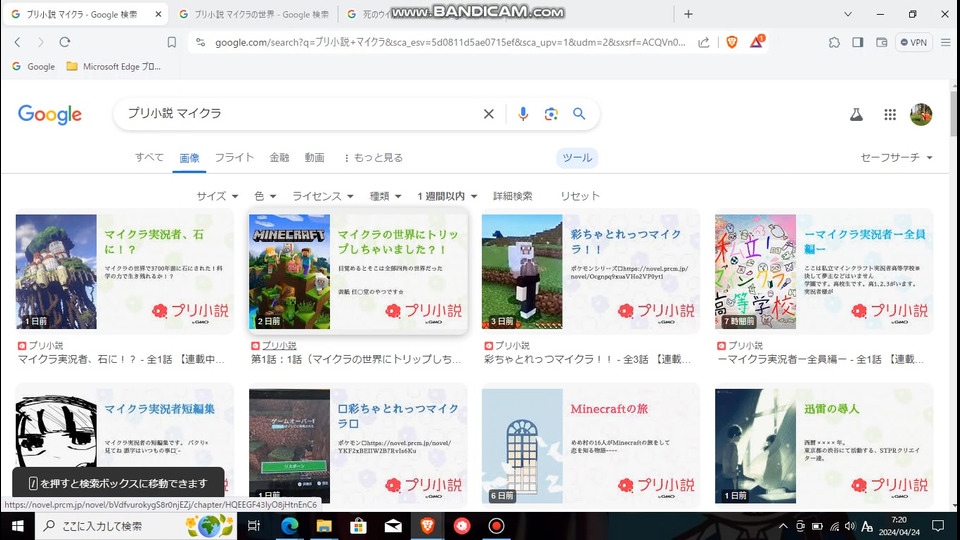Open the マイクラの世界にトリップ image result

pos(358,271)
